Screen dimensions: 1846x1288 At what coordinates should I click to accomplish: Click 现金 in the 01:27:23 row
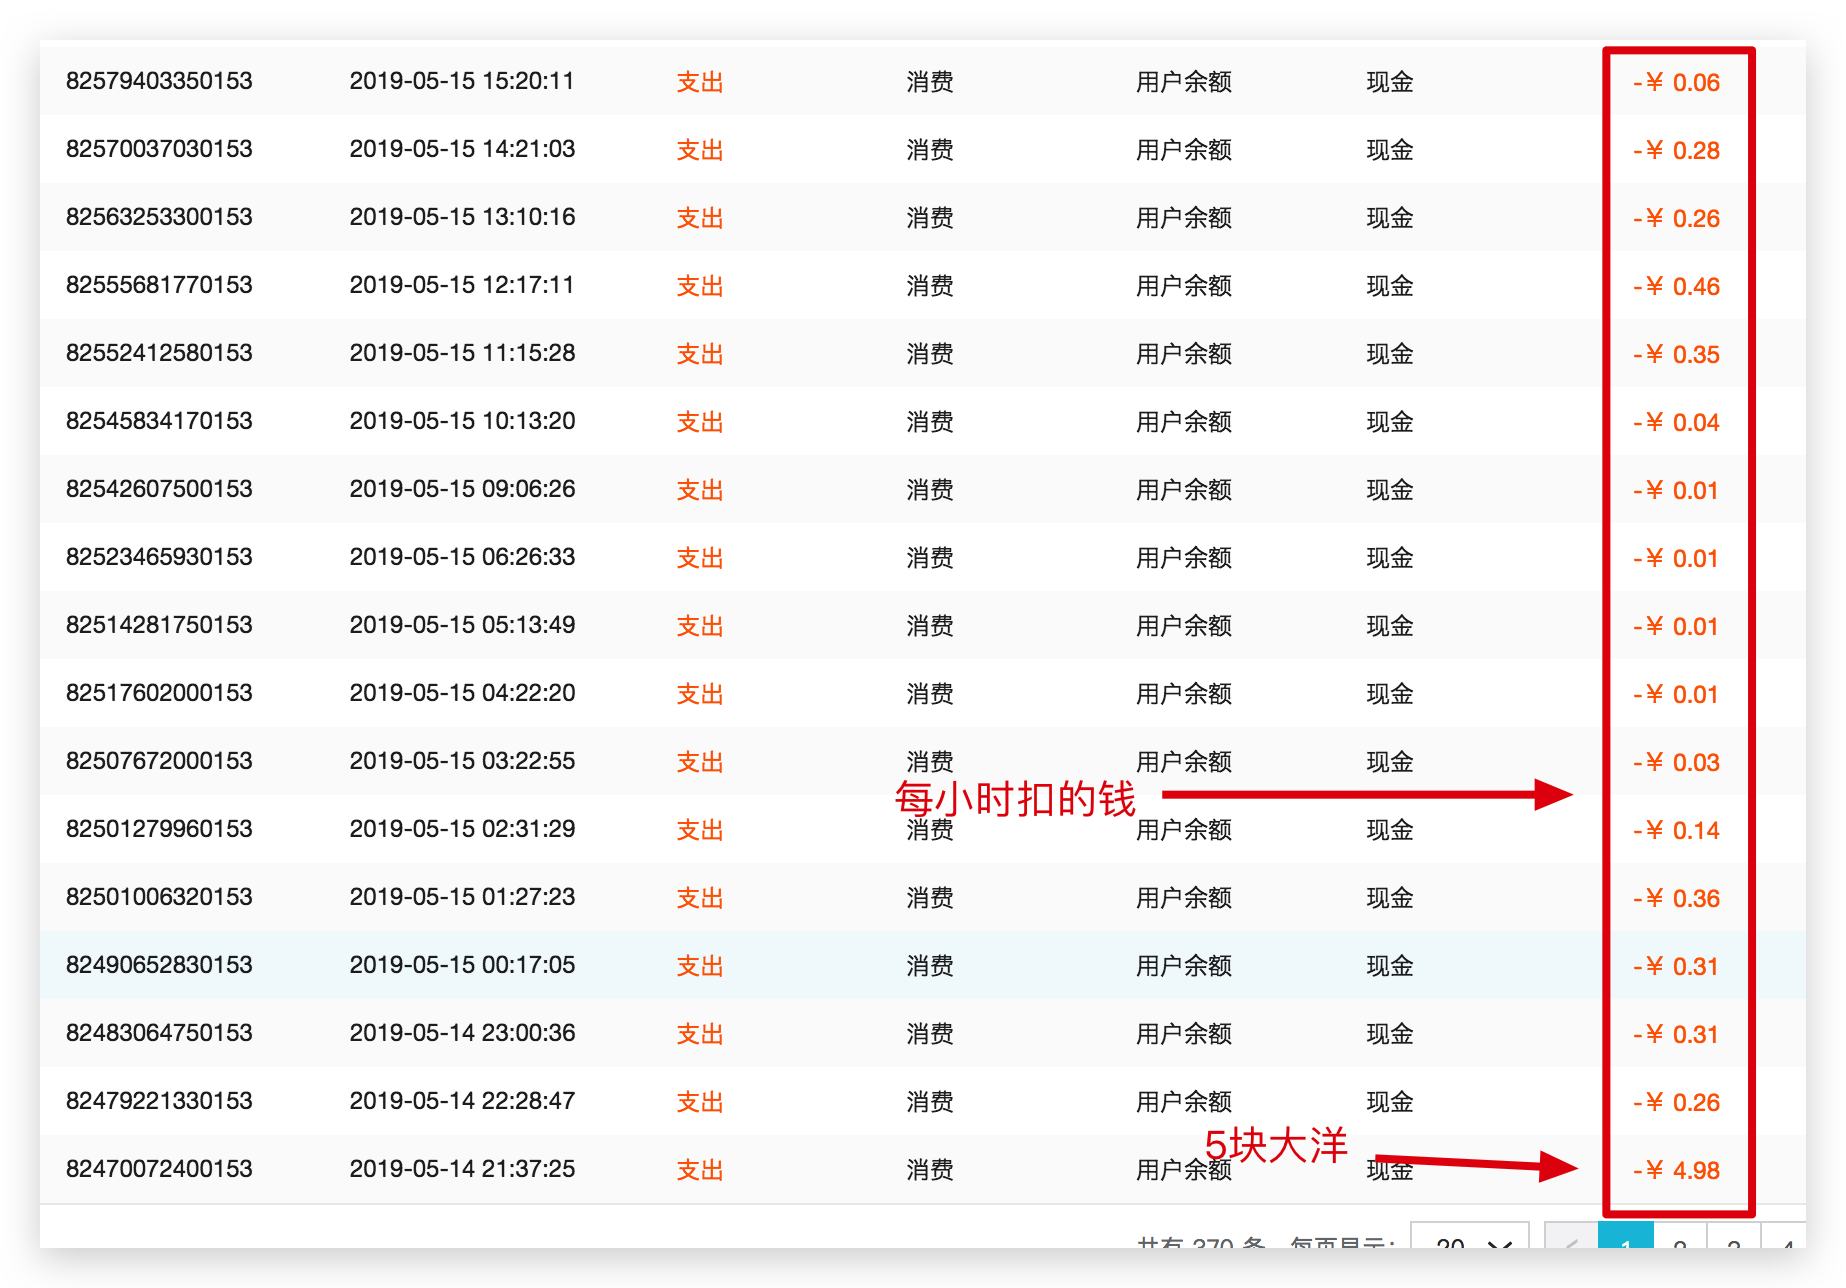1390,898
